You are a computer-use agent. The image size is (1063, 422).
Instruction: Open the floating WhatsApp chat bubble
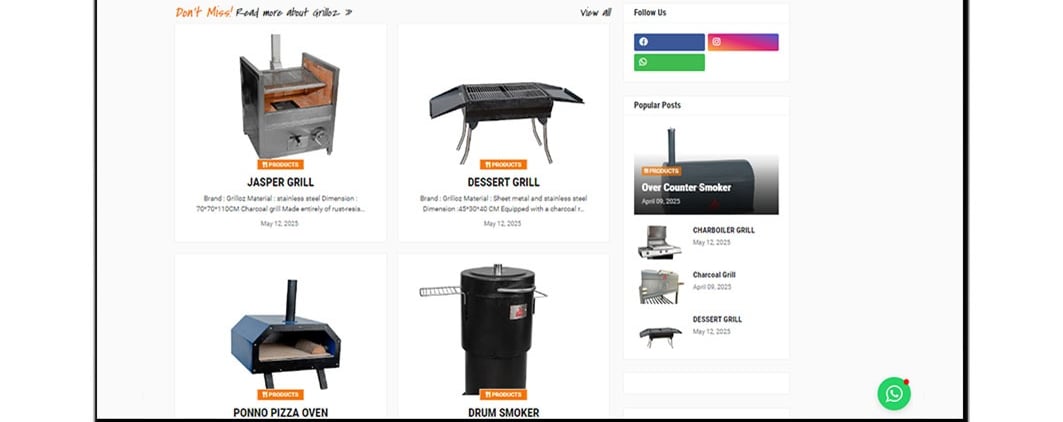pos(894,394)
